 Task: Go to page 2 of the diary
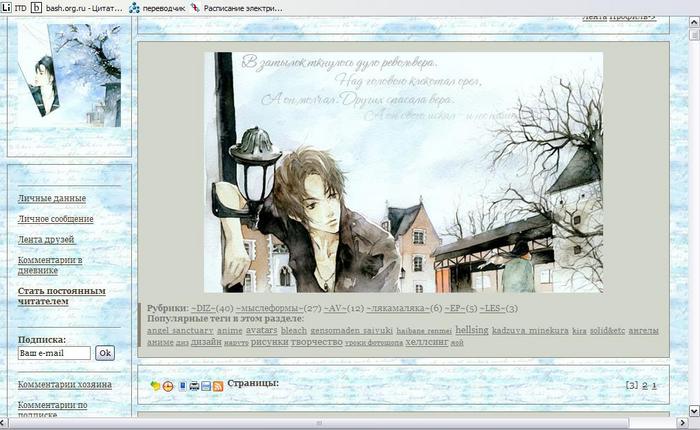(645, 386)
